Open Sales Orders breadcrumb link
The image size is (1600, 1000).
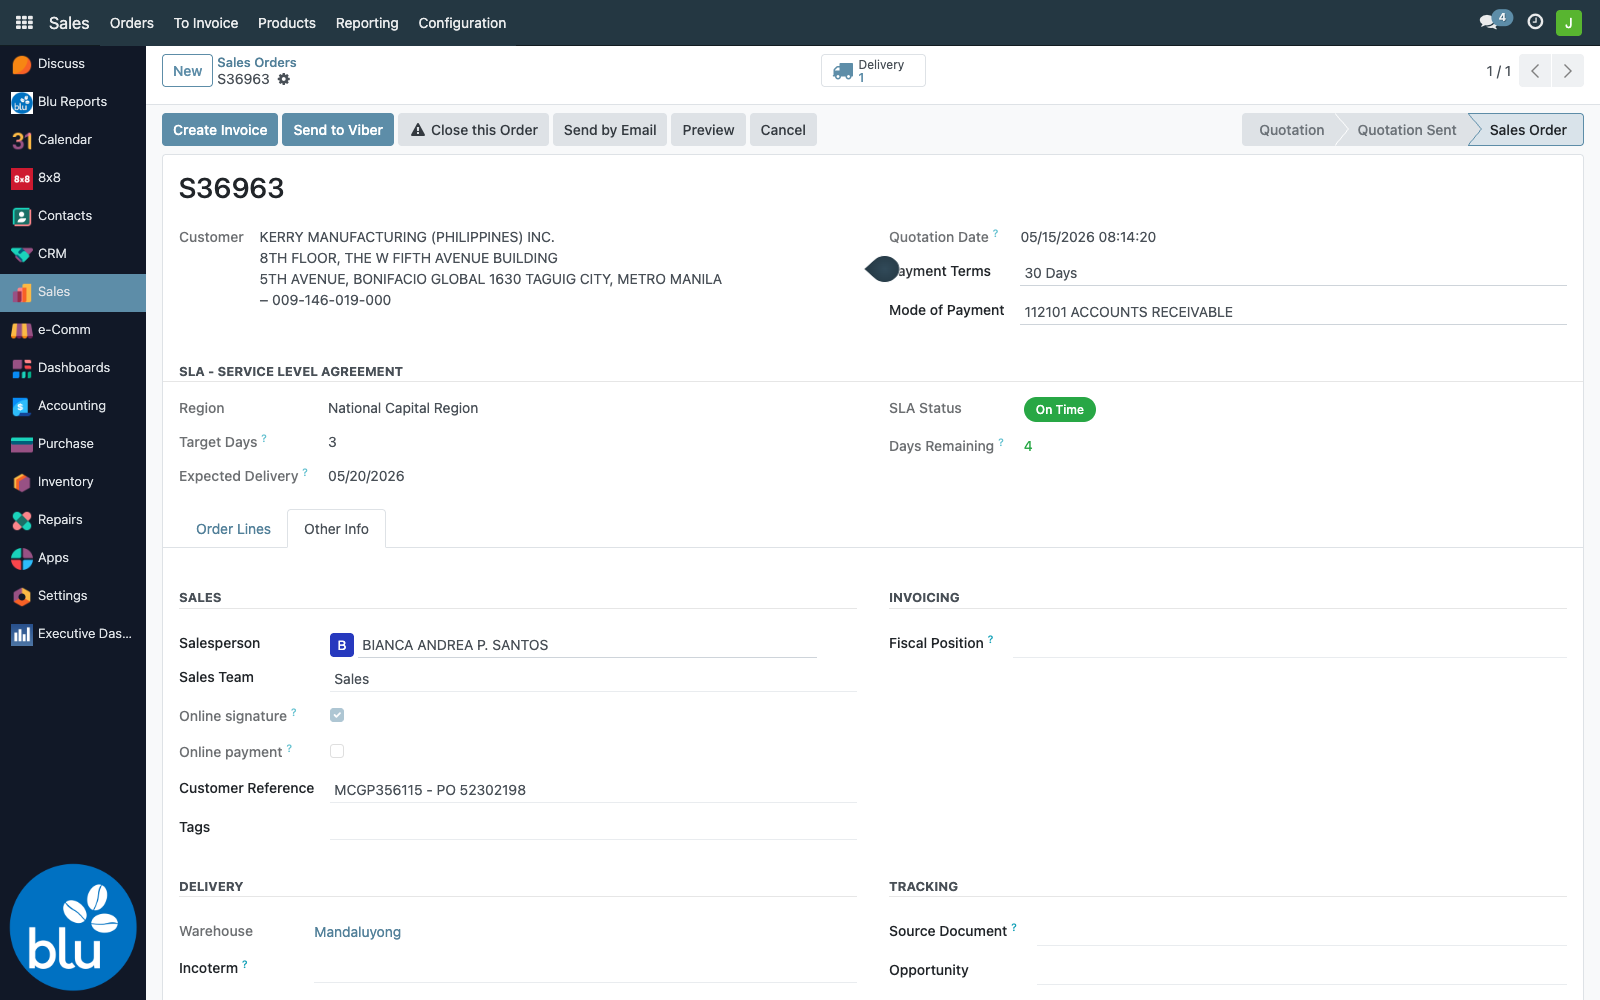coord(257,62)
